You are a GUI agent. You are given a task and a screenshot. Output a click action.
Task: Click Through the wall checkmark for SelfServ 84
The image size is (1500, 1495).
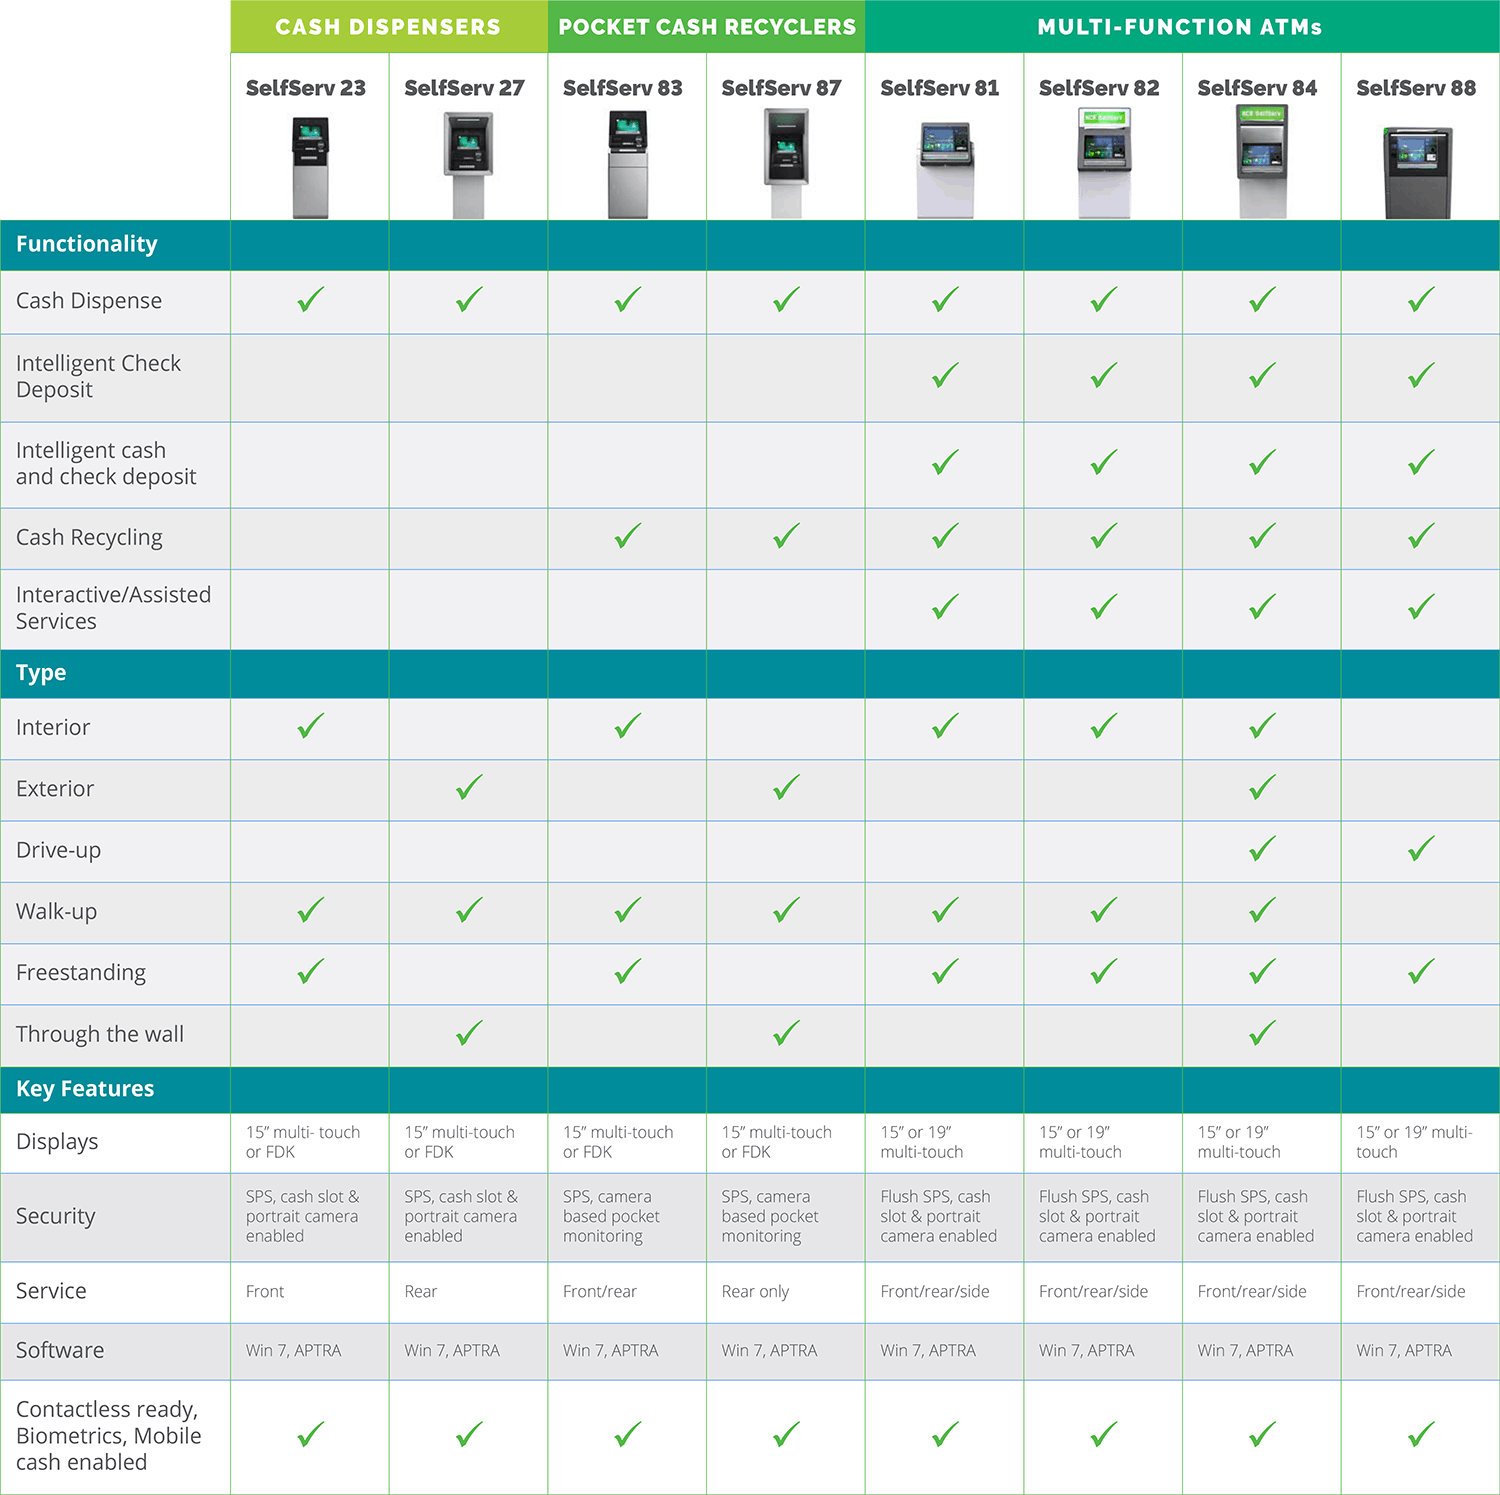tap(1262, 1033)
